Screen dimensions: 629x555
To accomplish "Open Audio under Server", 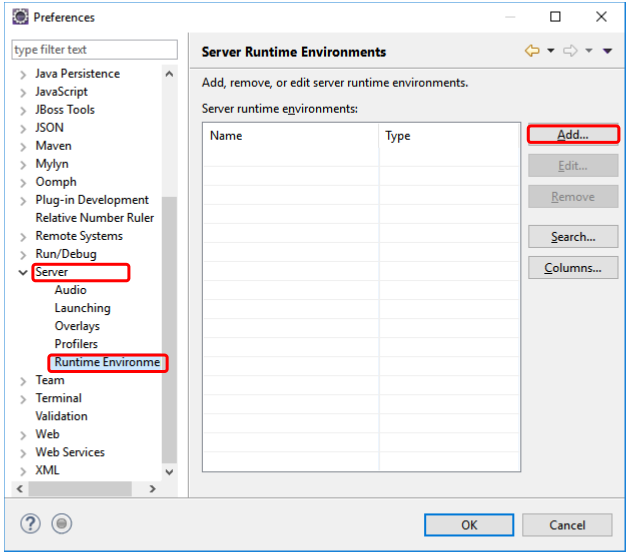I will [x=71, y=290].
